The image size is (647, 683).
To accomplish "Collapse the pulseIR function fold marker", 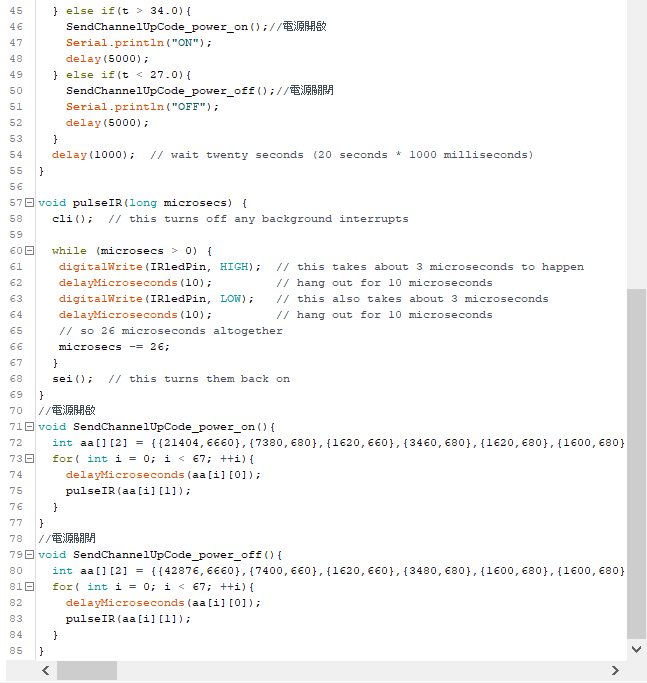I will (x=29, y=203).
